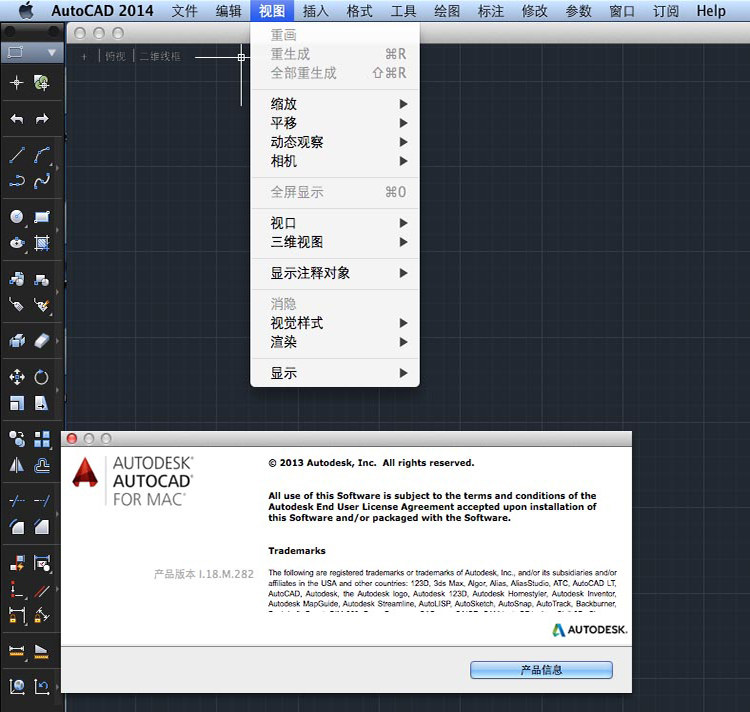Expand the 显示 submenu at menu bottom
The height and width of the screenshot is (712, 750).
point(335,373)
